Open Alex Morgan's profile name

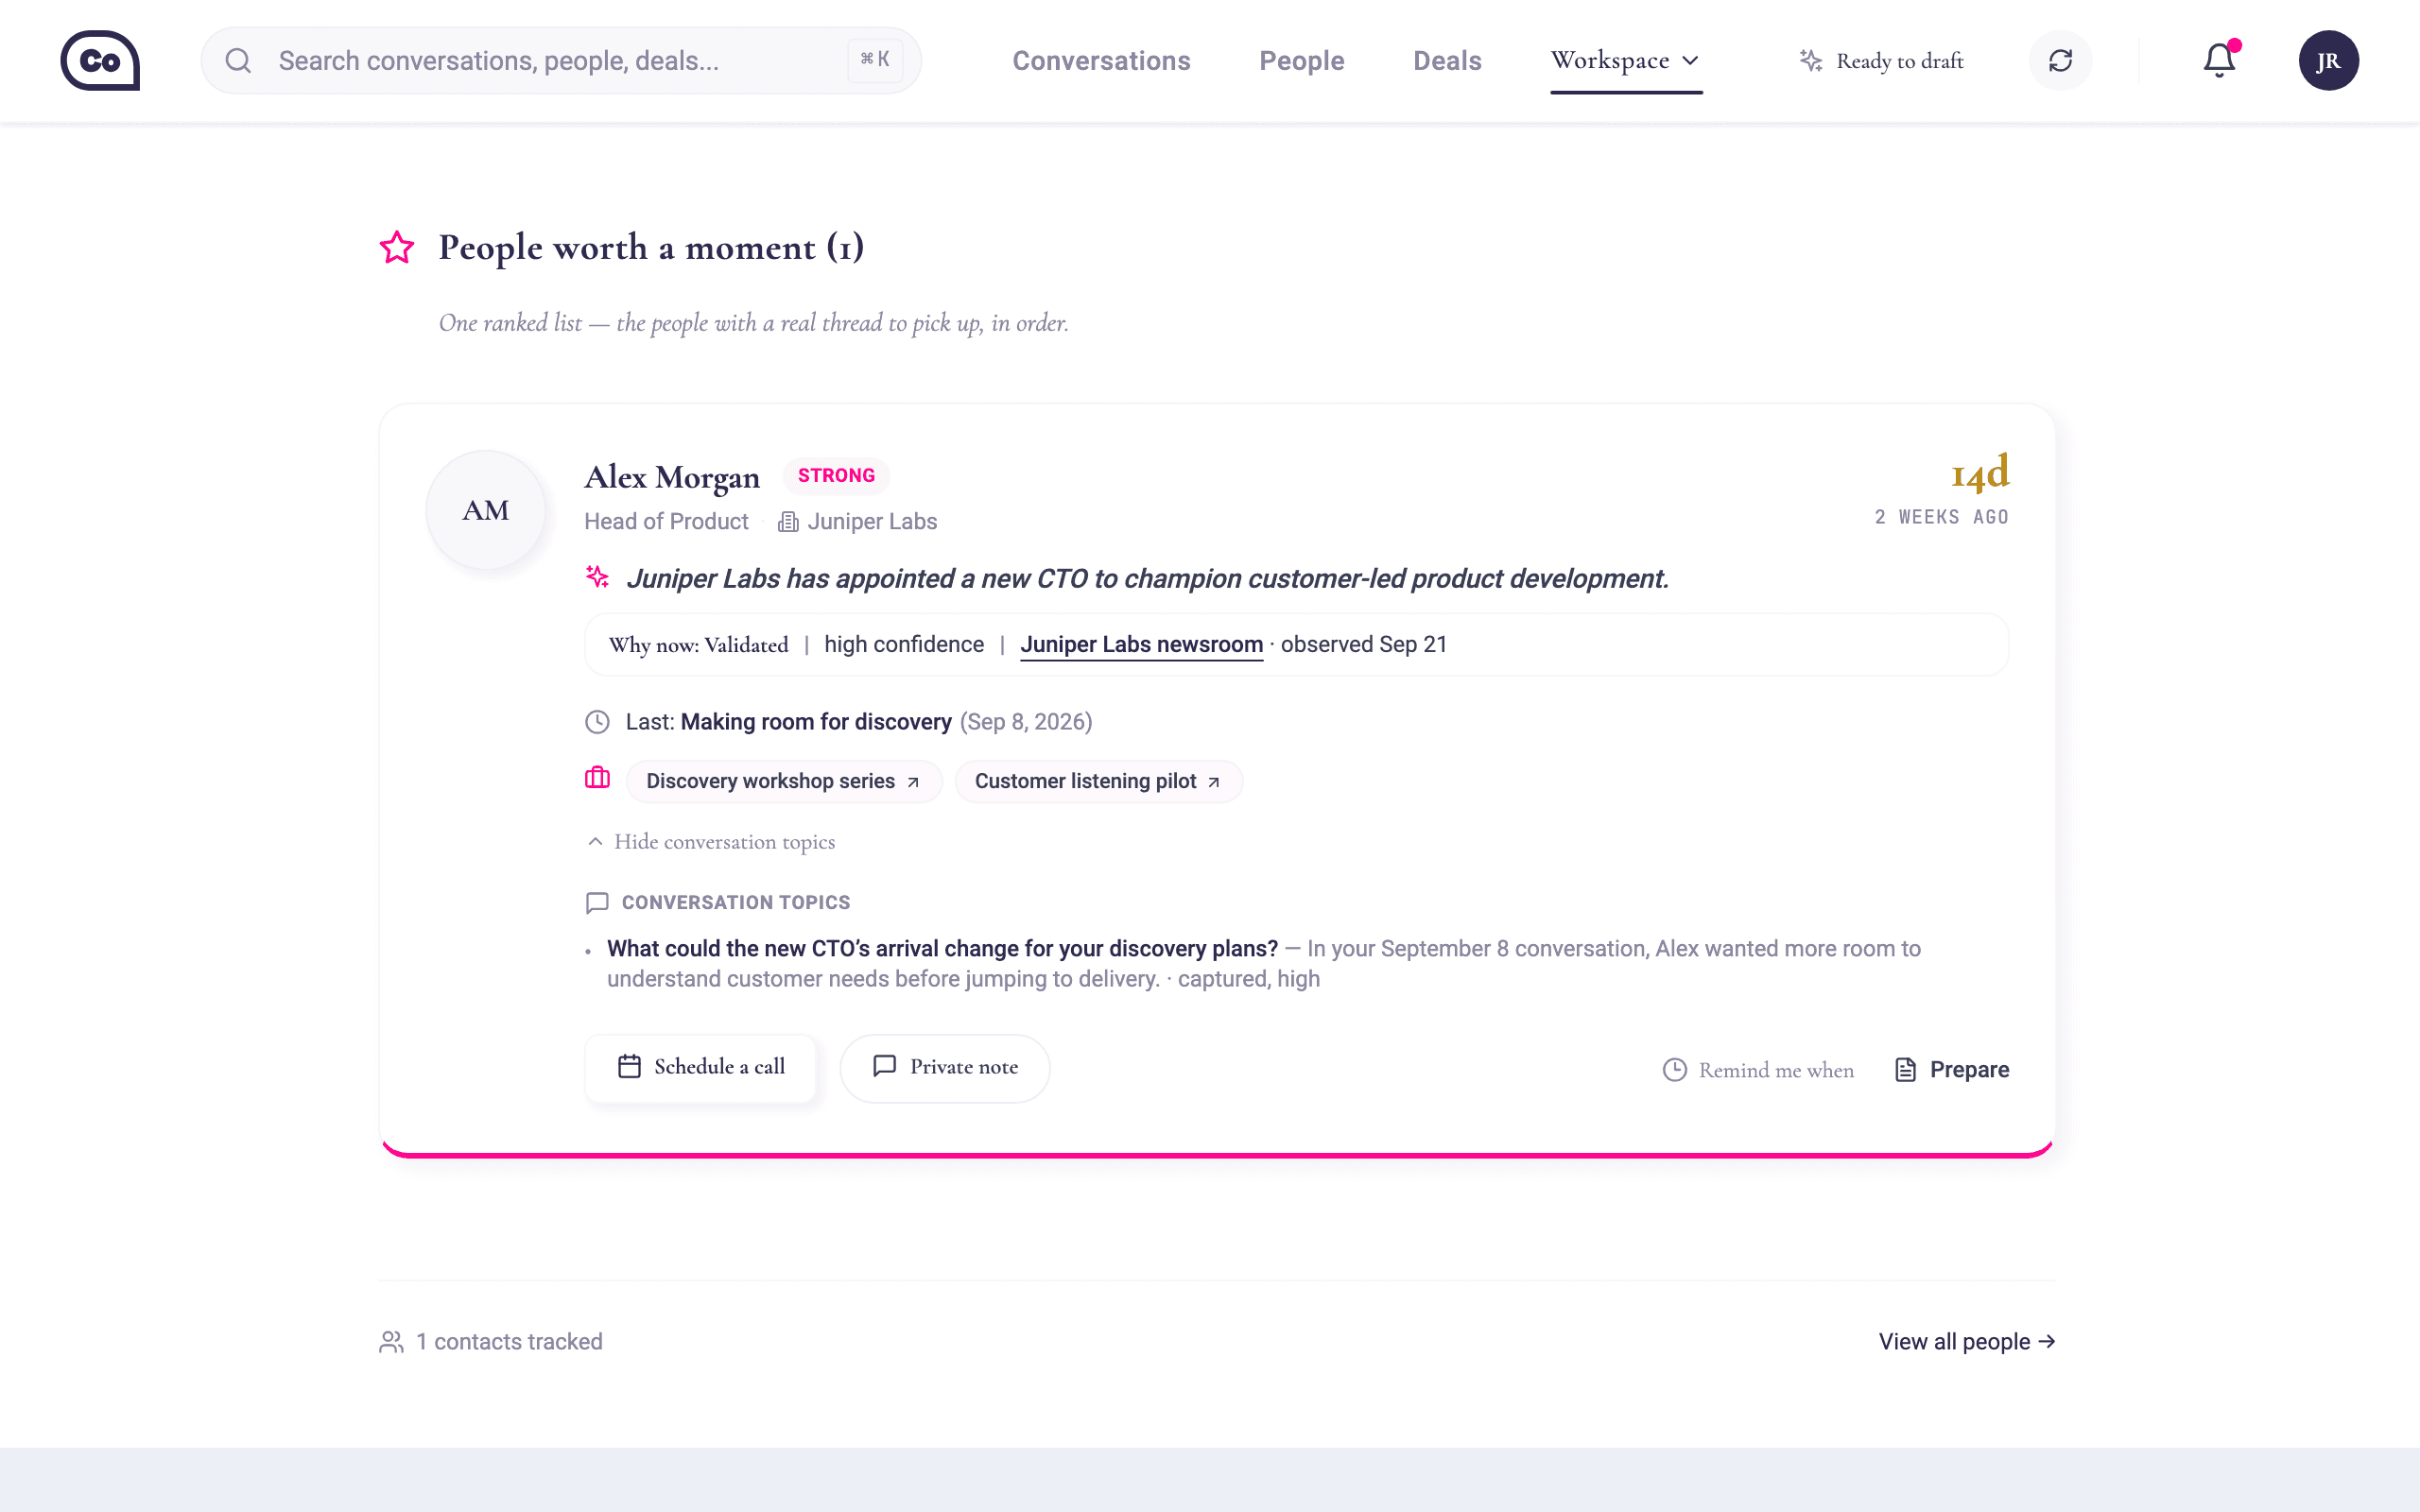[672, 477]
